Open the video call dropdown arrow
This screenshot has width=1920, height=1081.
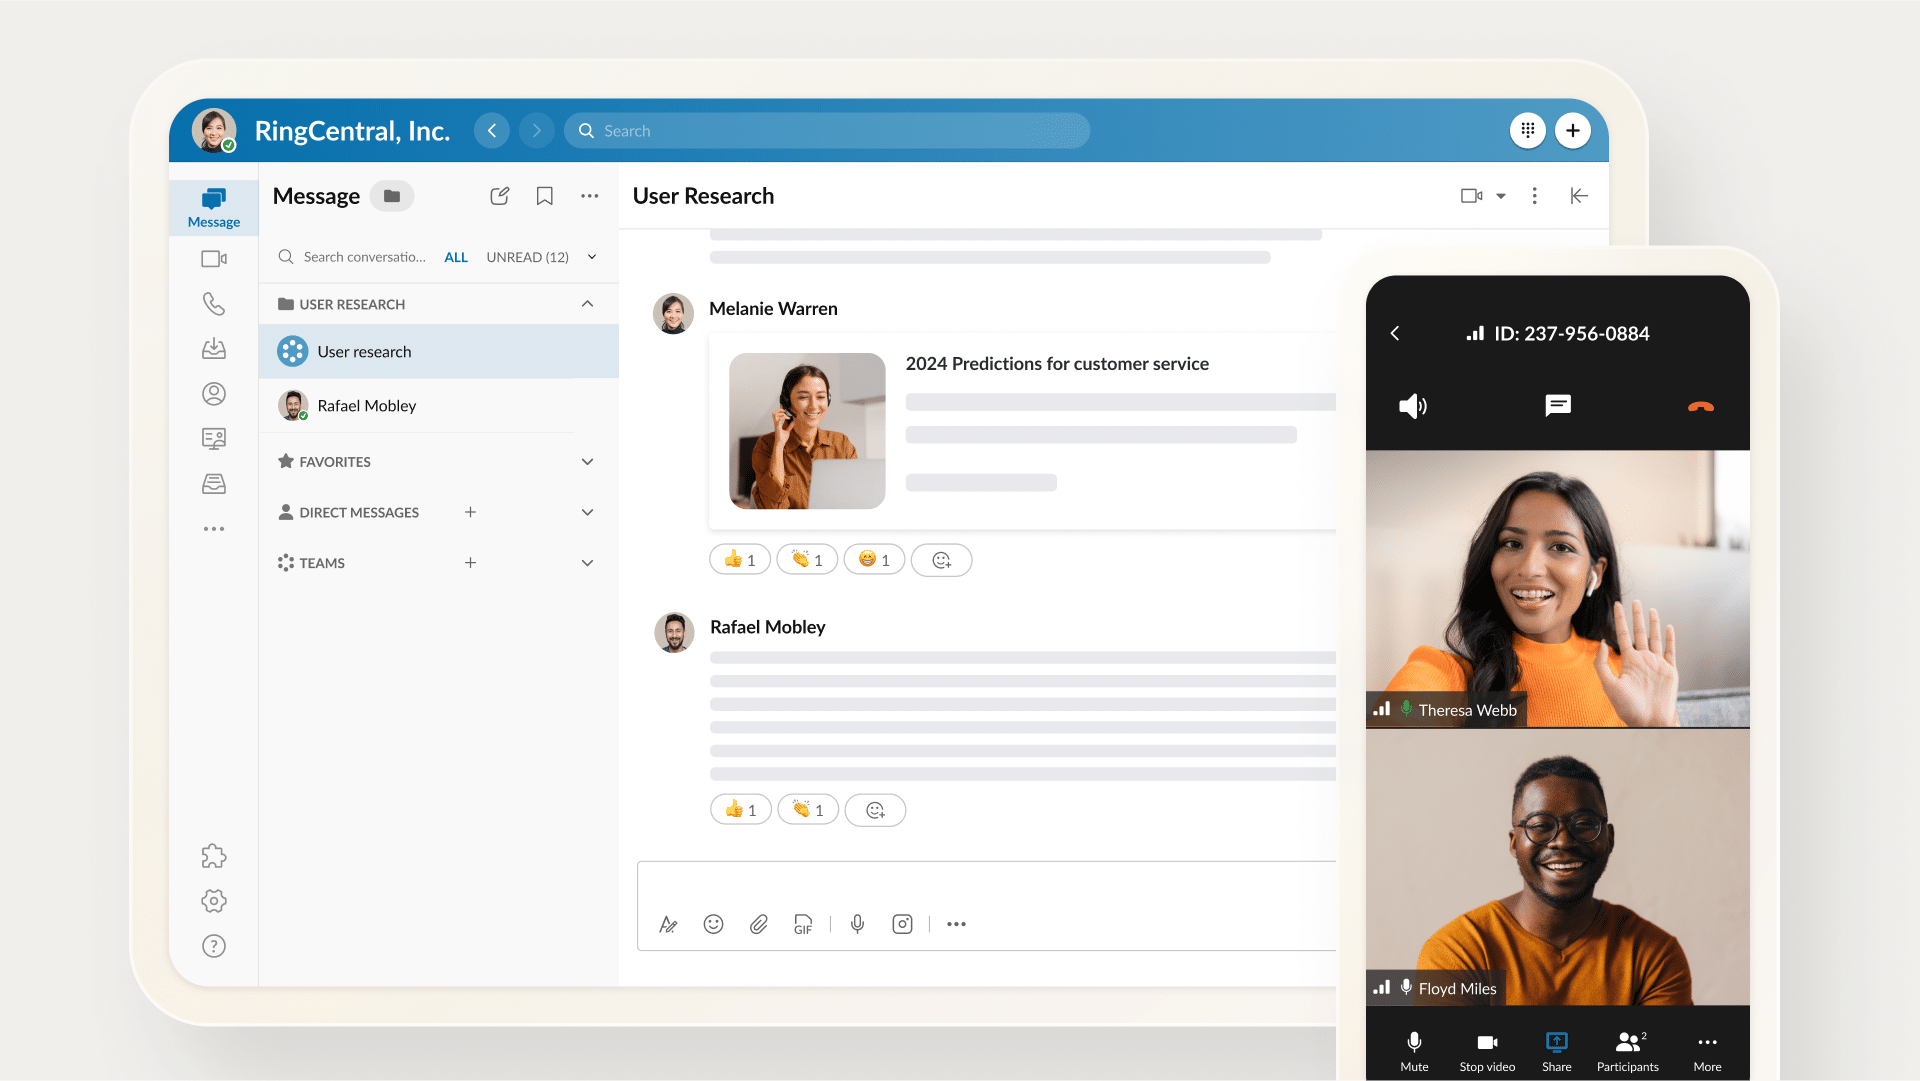tap(1500, 196)
